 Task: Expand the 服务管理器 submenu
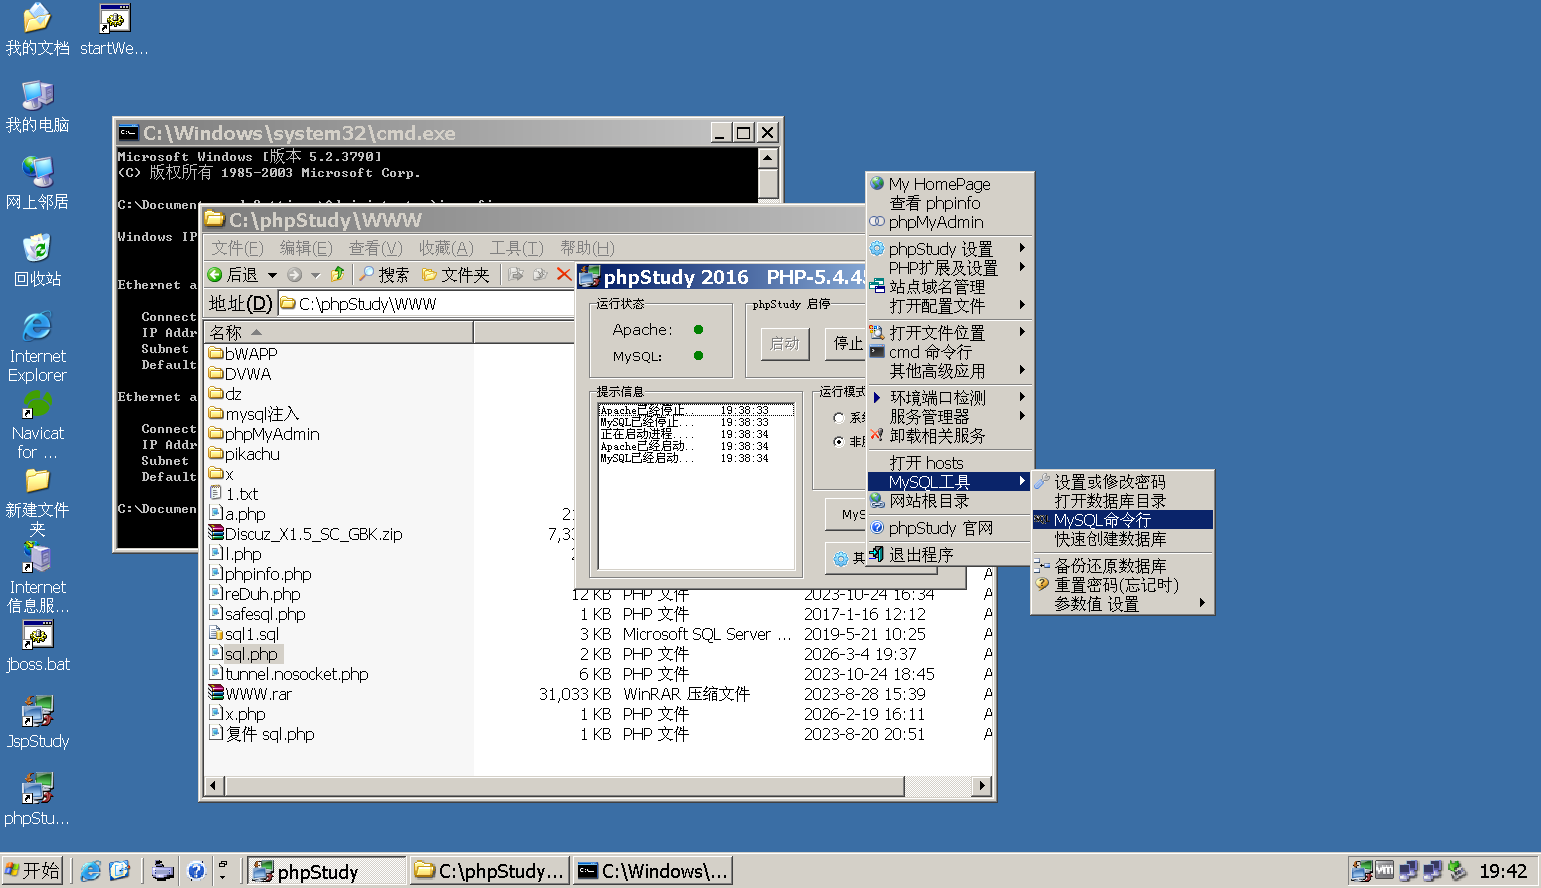tap(949, 417)
